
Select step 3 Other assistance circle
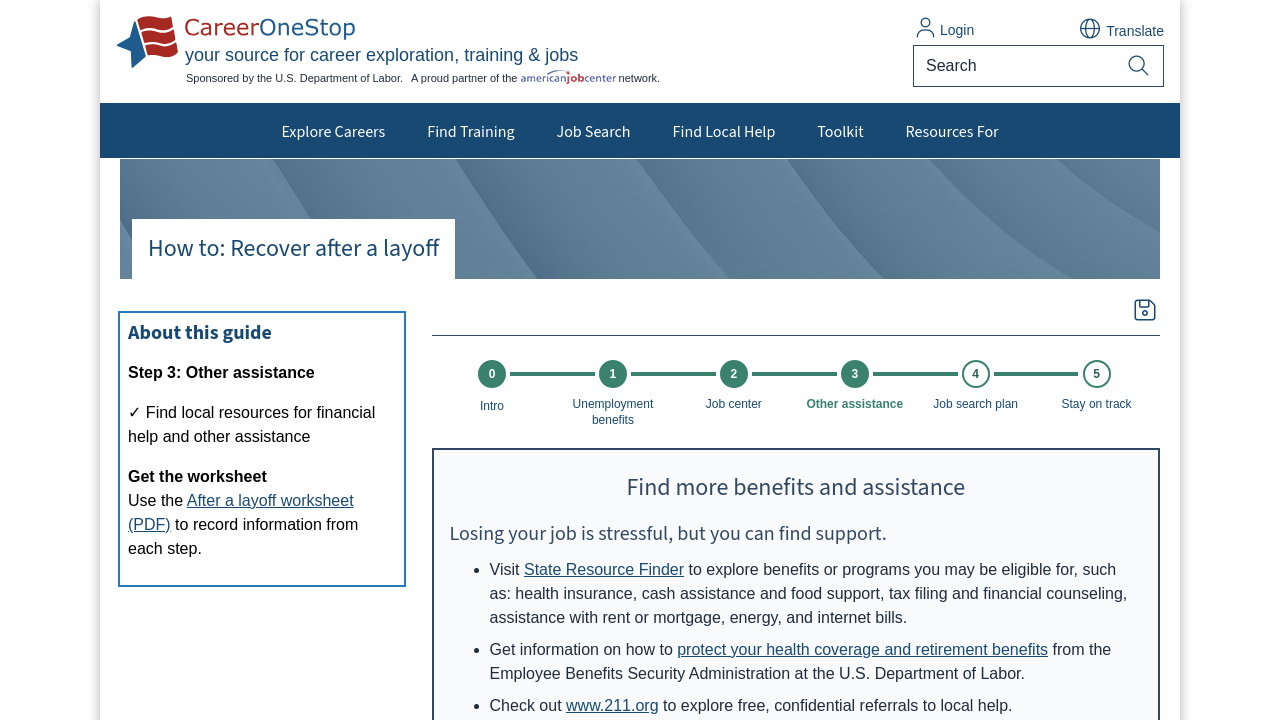click(x=855, y=374)
